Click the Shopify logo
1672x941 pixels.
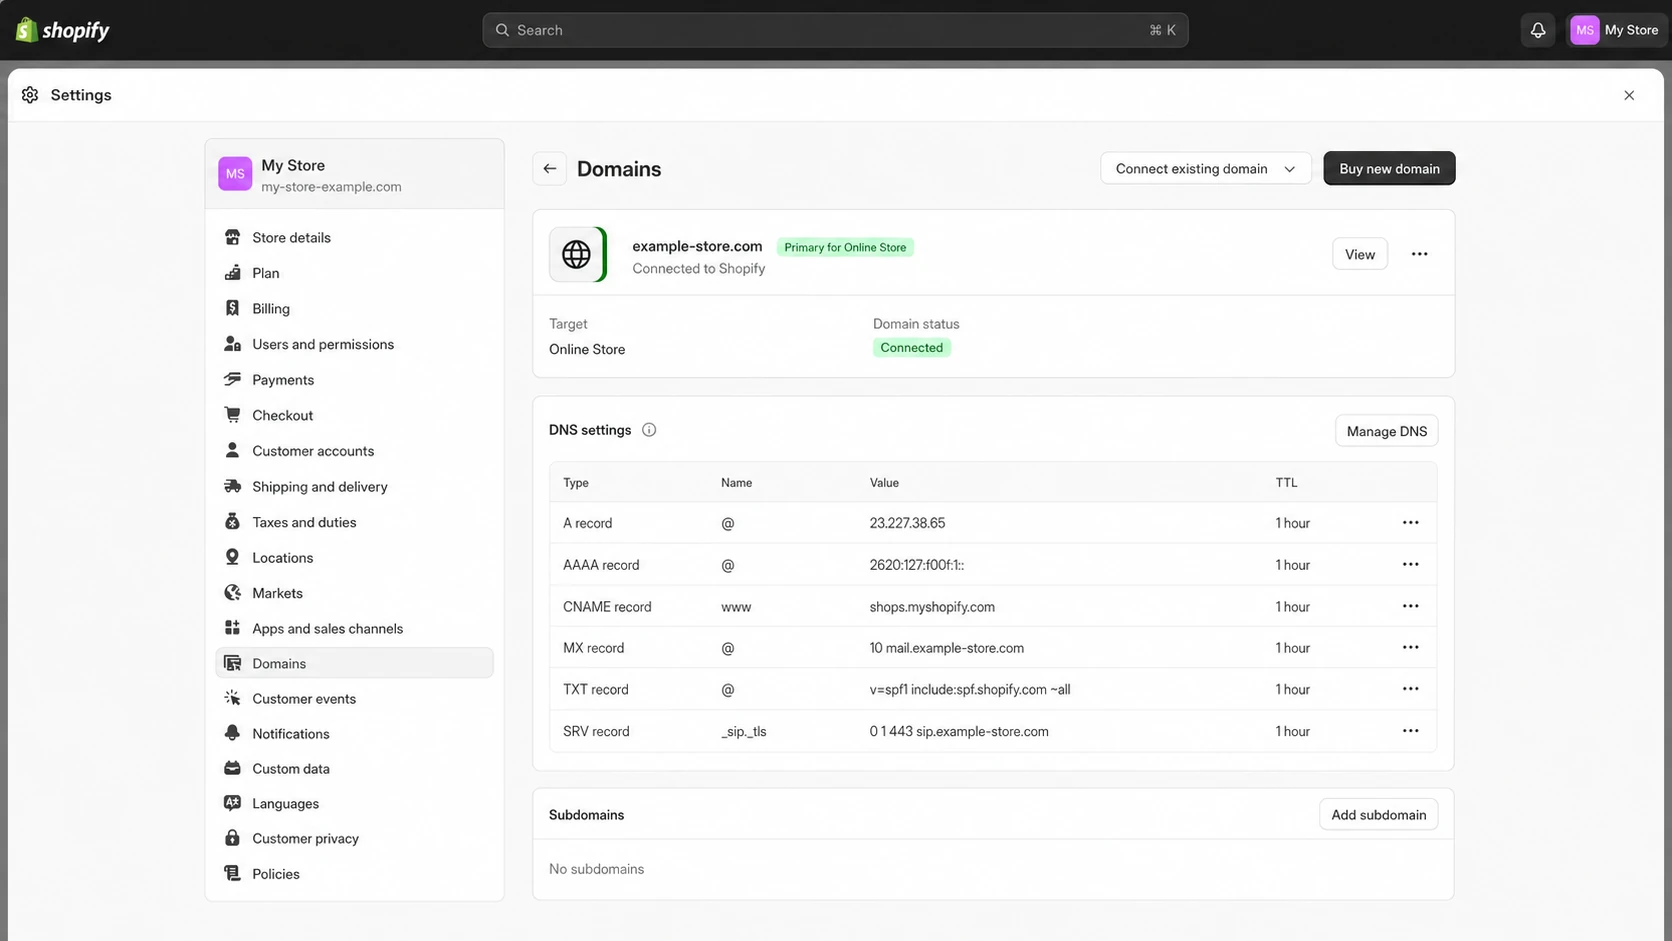pyautogui.click(x=62, y=30)
